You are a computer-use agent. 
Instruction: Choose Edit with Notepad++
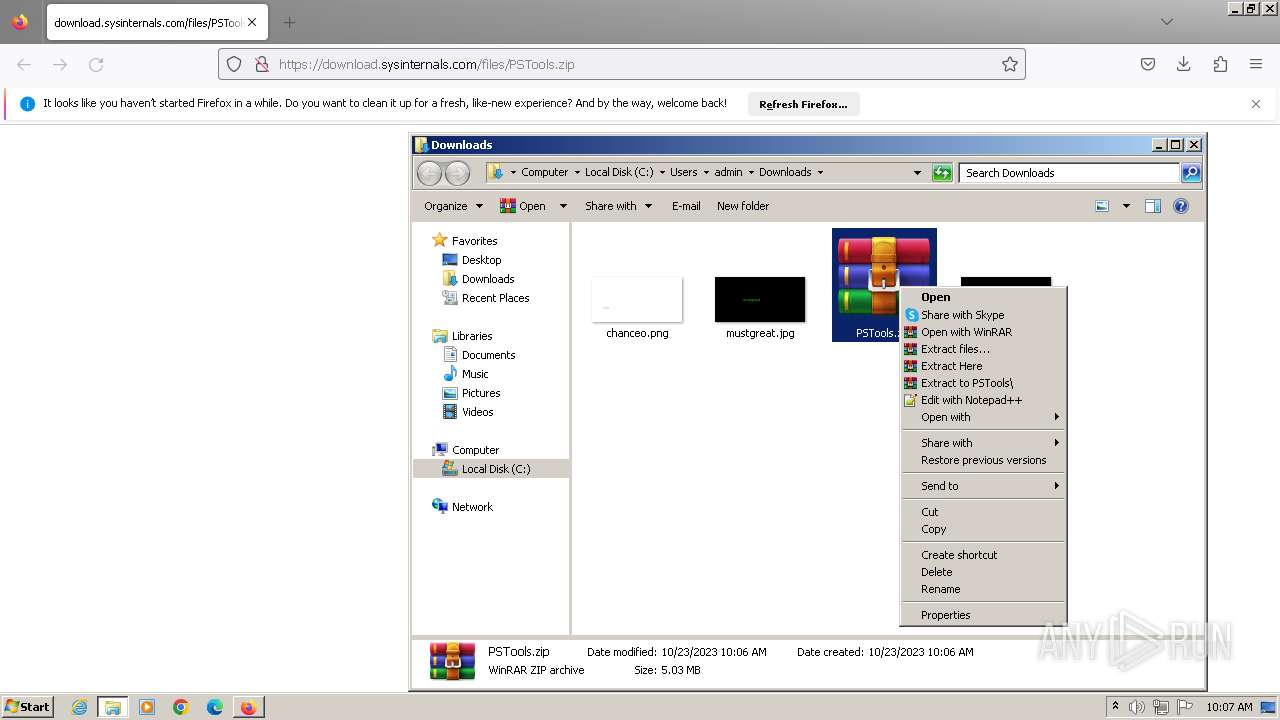(983, 400)
